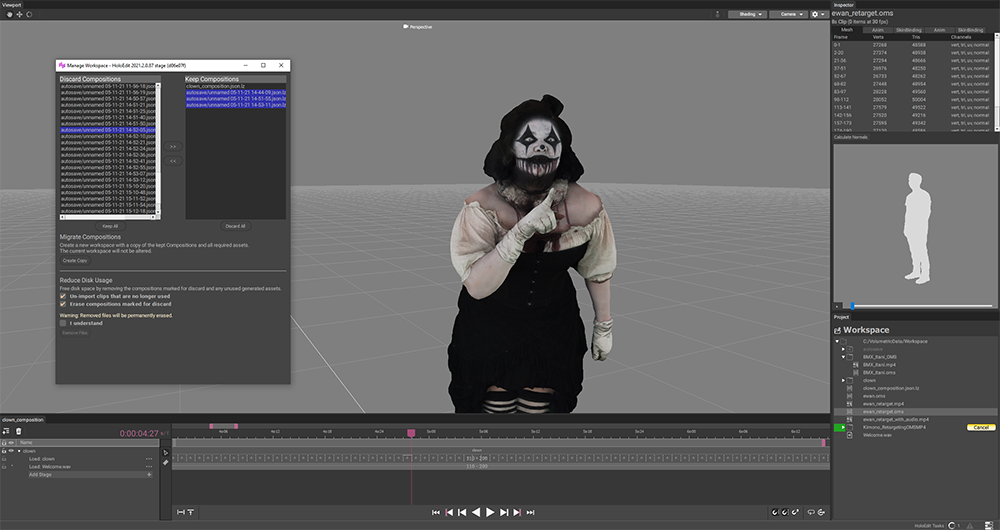Toggle visibility eye of clown track
The image size is (1000, 530).
11,451
